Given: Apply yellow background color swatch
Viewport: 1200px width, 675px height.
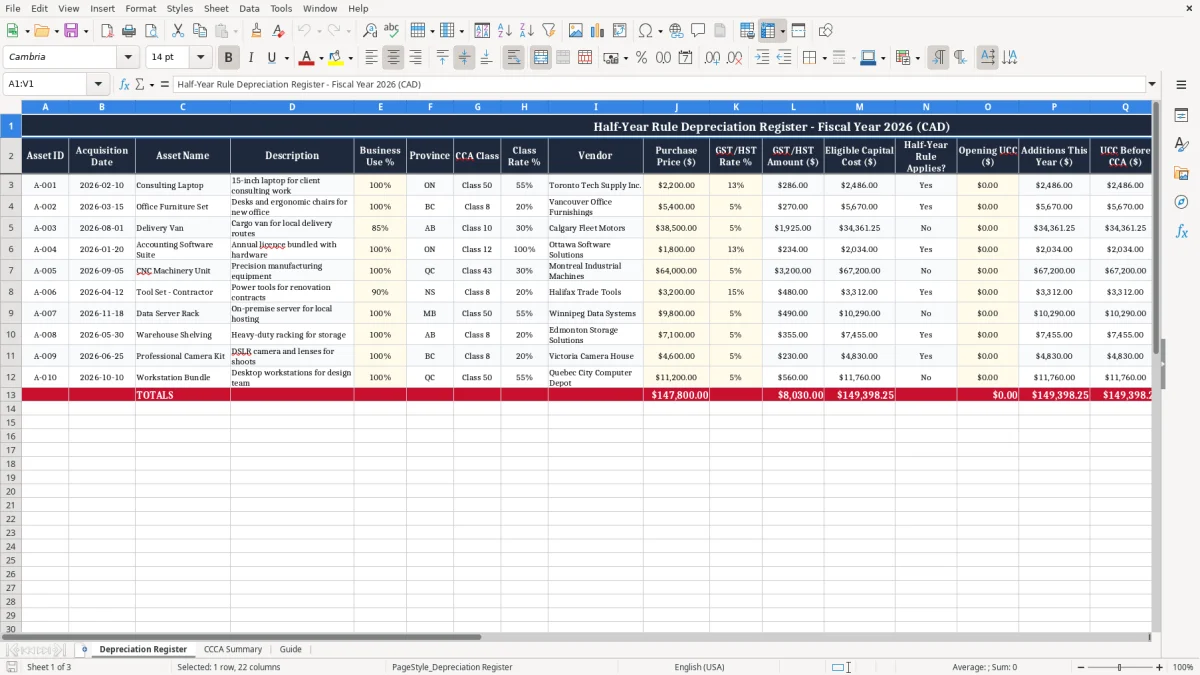Looking at the screenshot, I should tap(336, 58).
